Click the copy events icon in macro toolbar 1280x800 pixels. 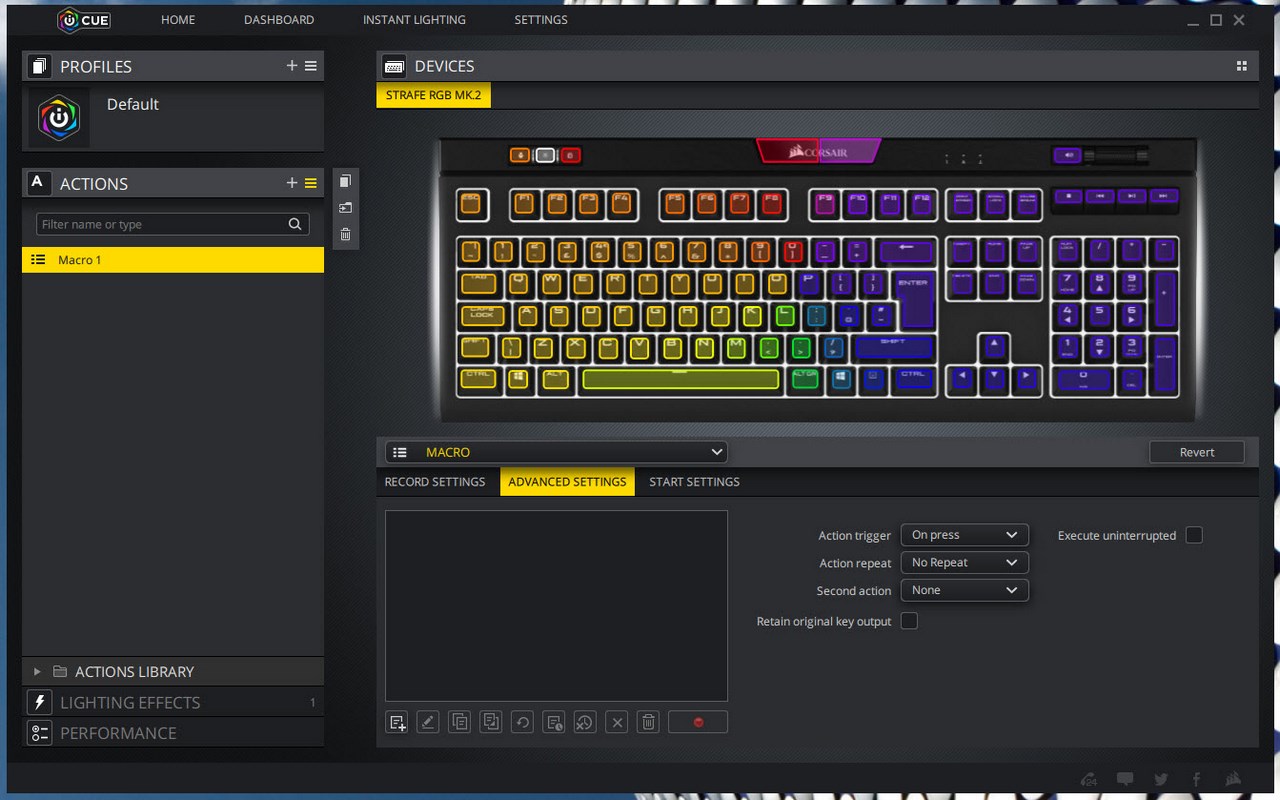[460, 722]
